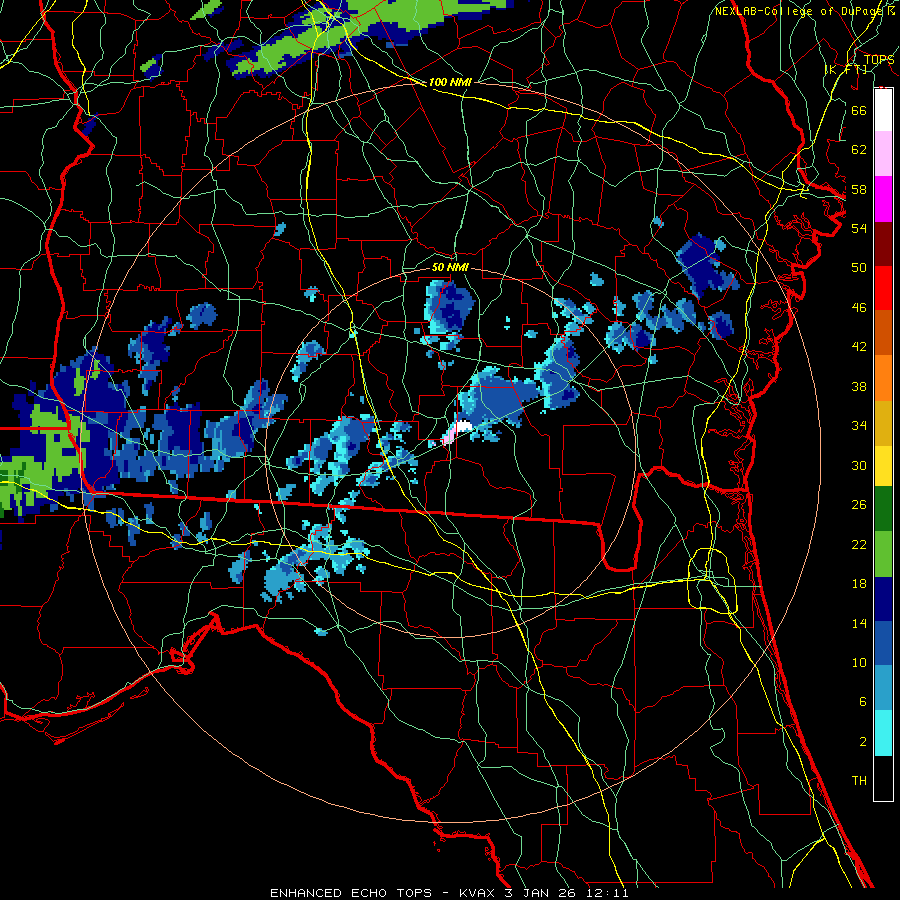
Task: Click the '50' legend value
Action: [859, 268]
